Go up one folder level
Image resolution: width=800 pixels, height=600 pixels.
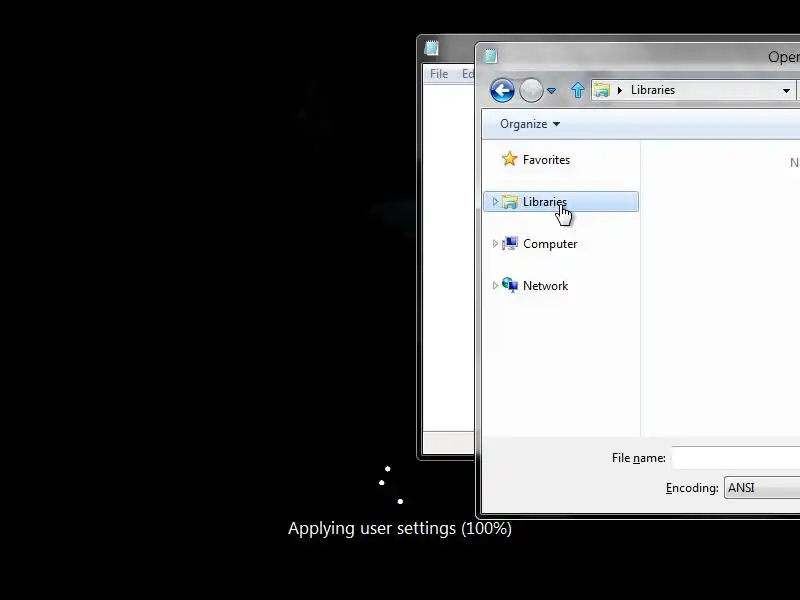coord(578,90)
